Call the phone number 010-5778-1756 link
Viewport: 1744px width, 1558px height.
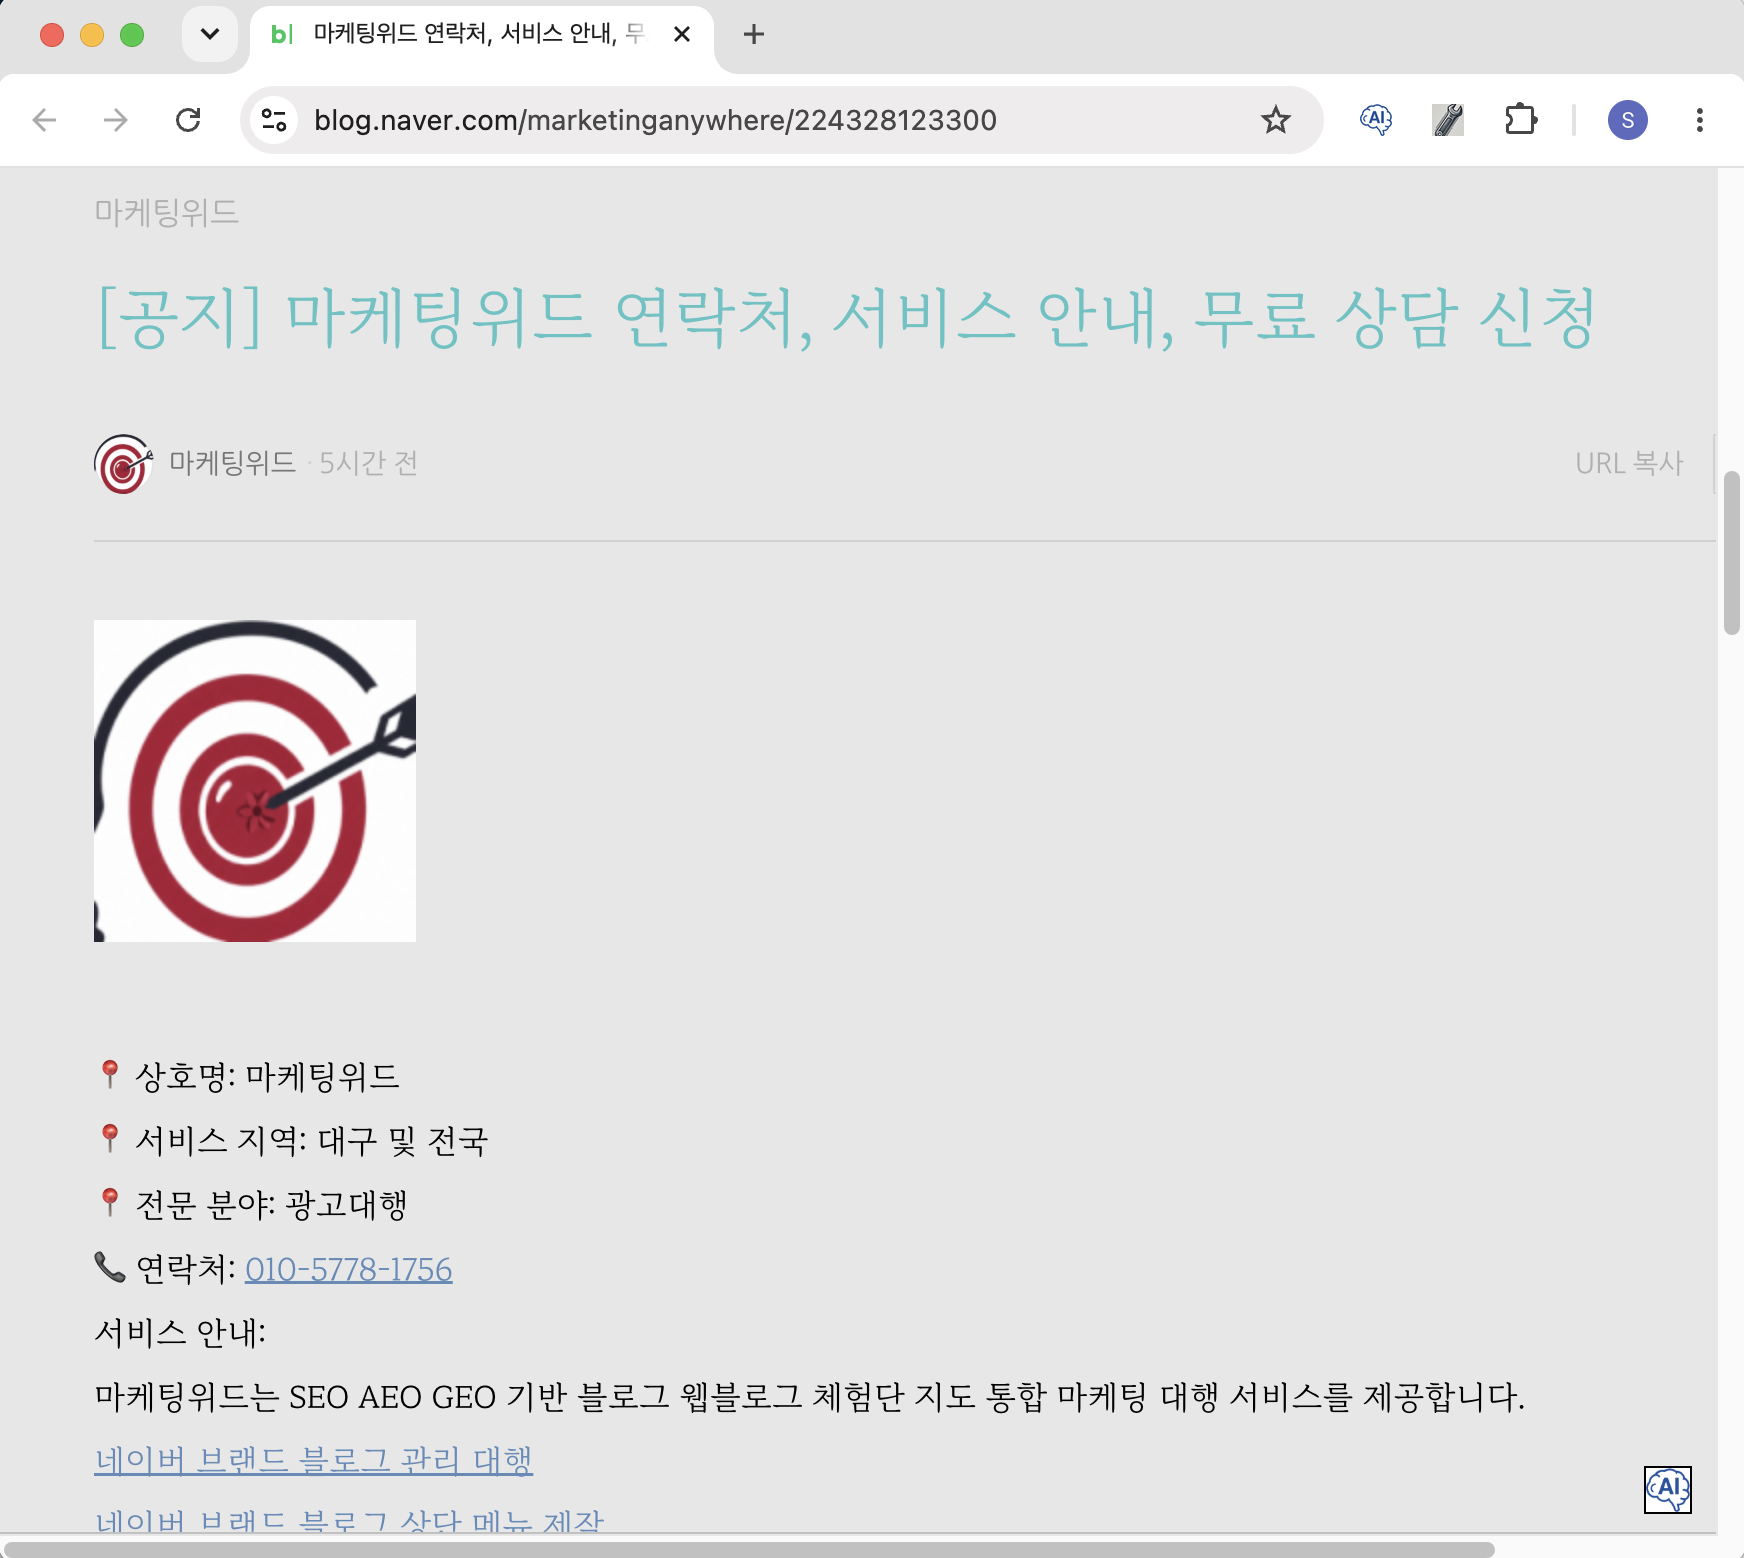(x=349, y=1269)
